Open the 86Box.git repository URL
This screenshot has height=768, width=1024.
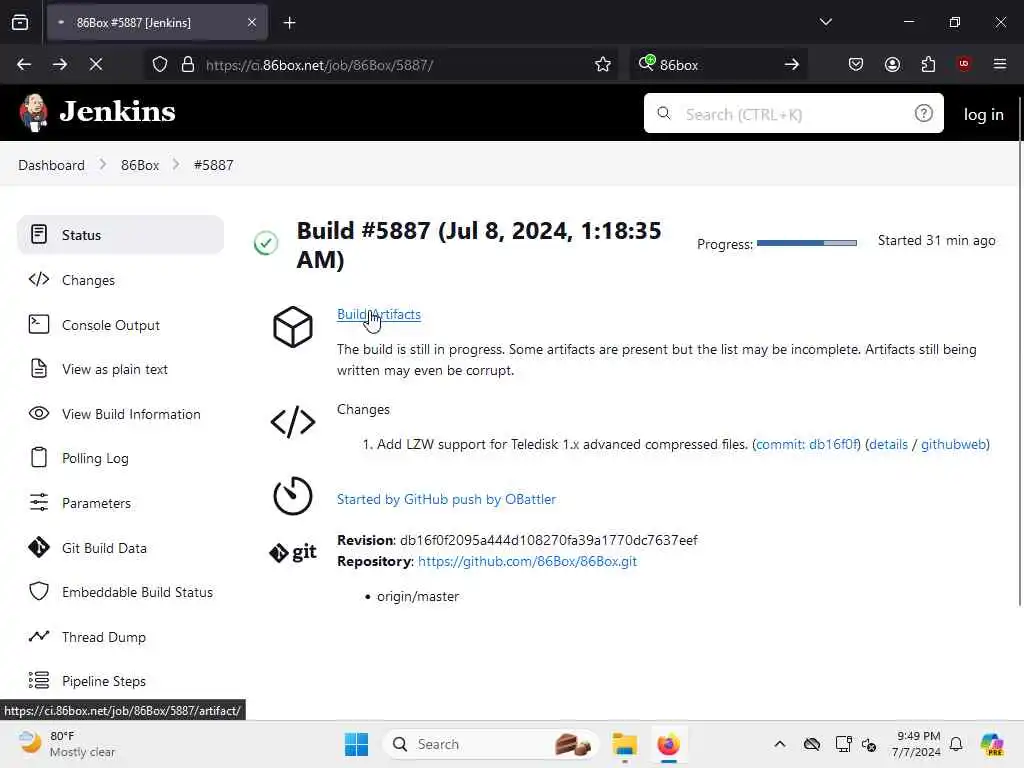527,561
